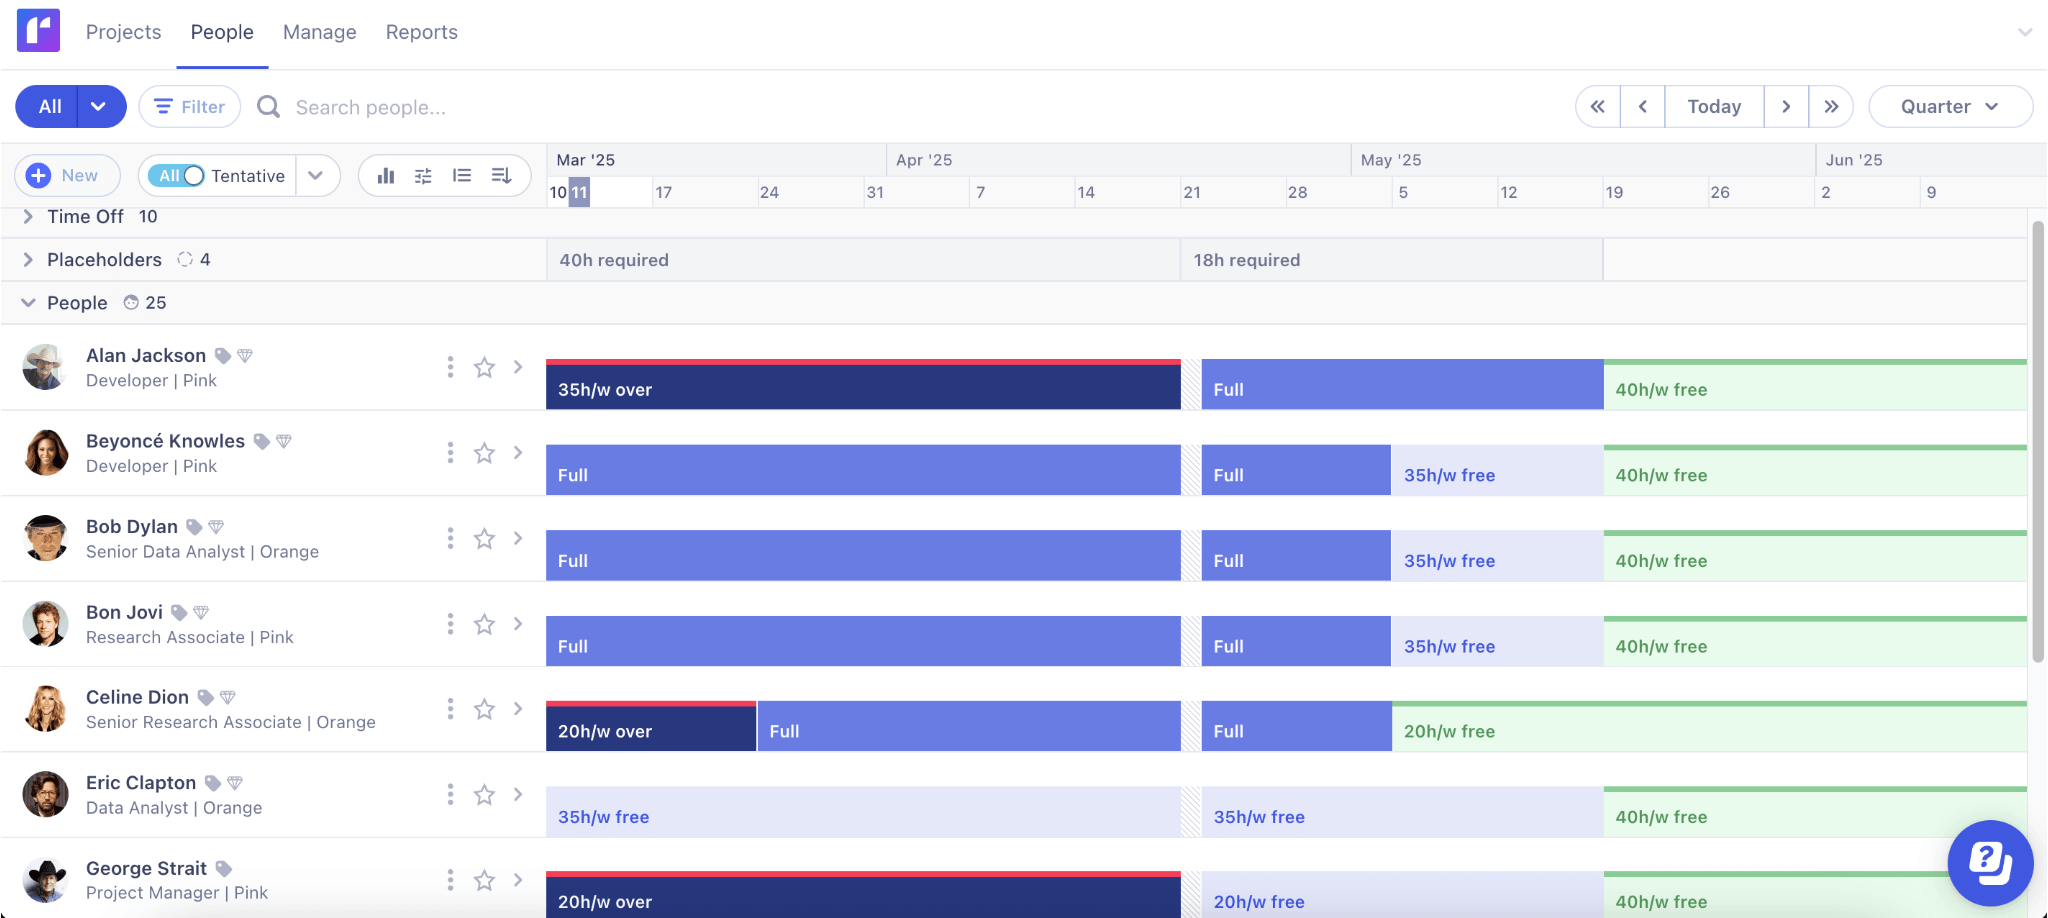Jump forward with the double-right arrow

tap(1831, 107)
